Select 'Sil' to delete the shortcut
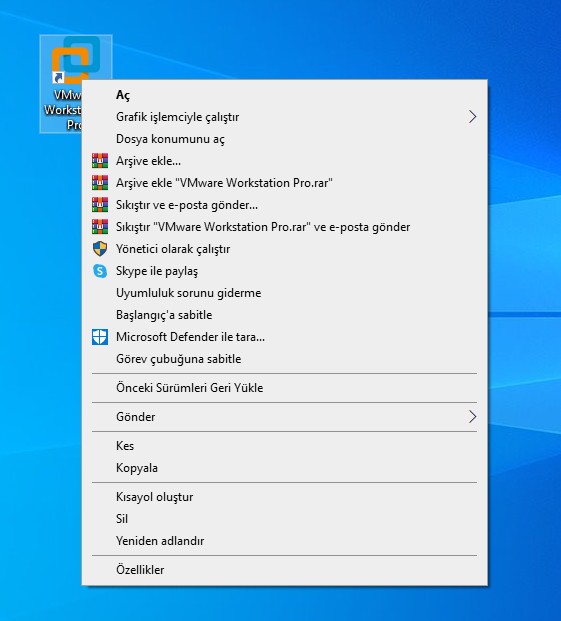Image resolution: width=561 pixels, height=621 pixels. (x=284, y=519)
